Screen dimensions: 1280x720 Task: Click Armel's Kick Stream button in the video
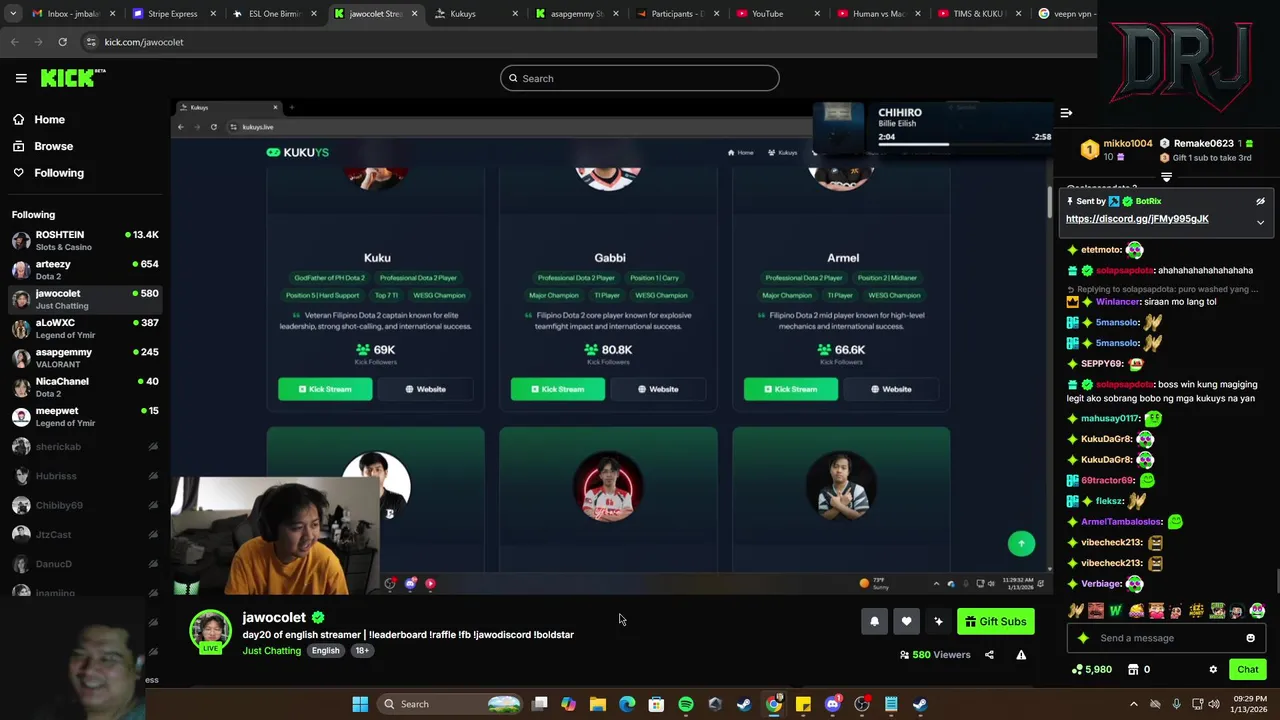click(791, 389)
